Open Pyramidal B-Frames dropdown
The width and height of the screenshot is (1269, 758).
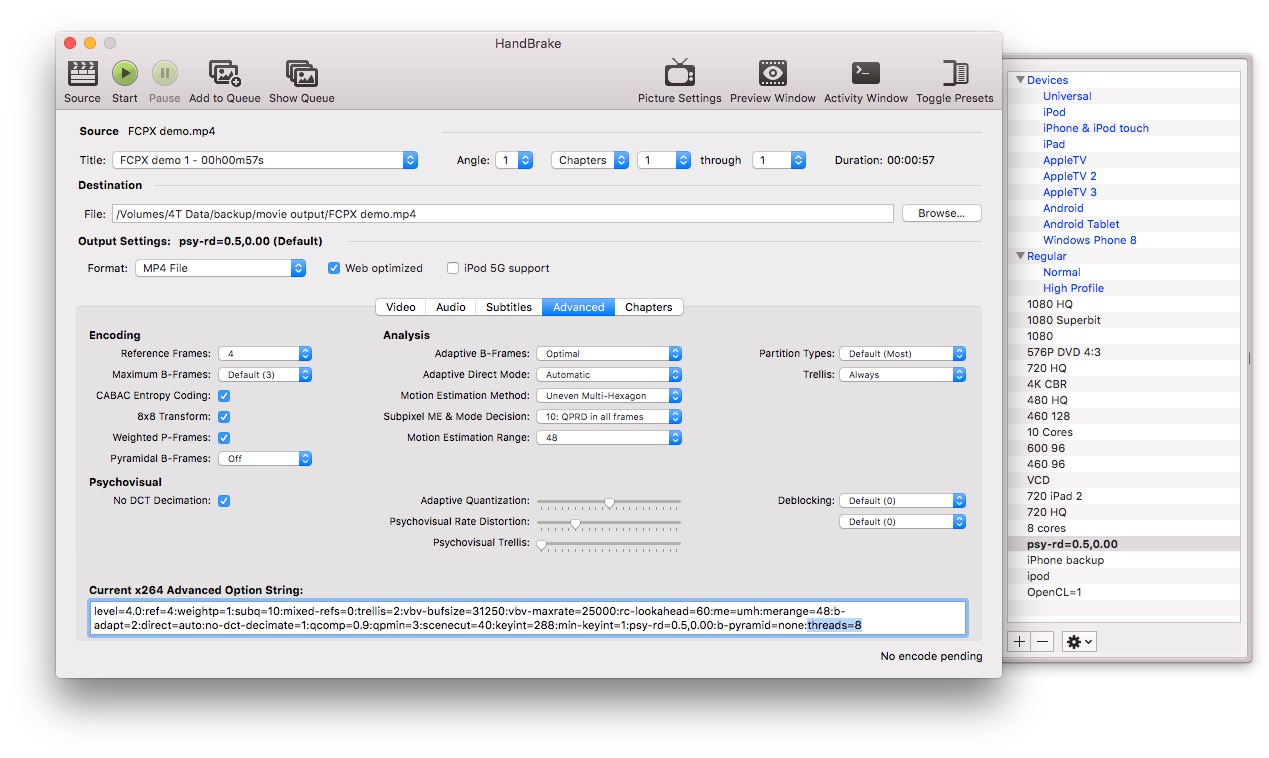coord(265,459)
